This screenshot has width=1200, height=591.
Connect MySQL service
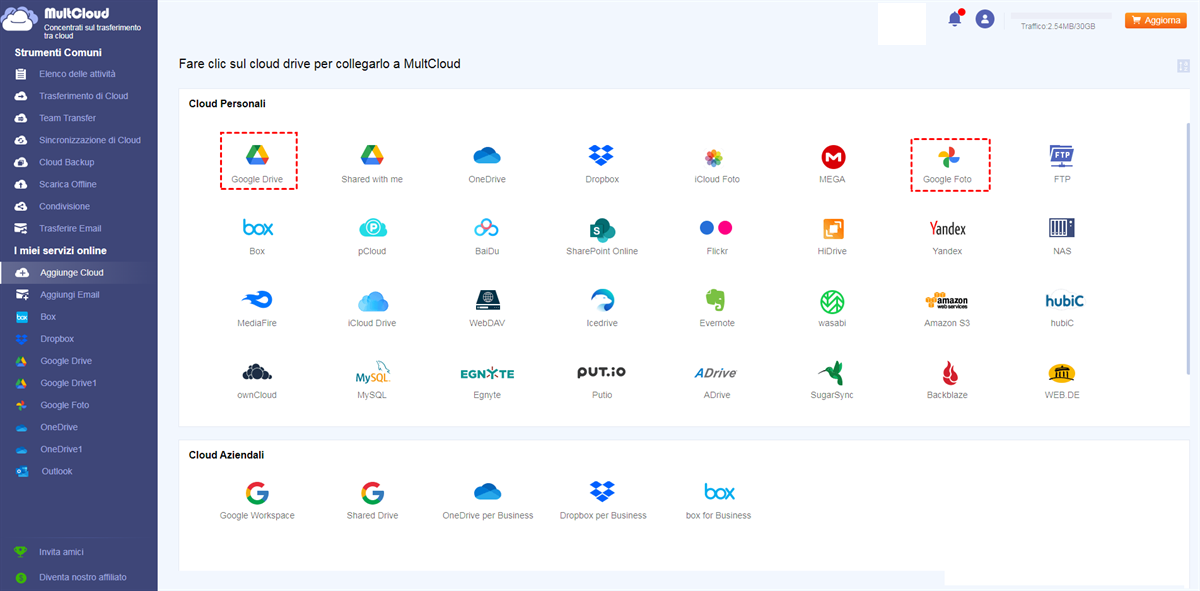[x=372, y=373]
